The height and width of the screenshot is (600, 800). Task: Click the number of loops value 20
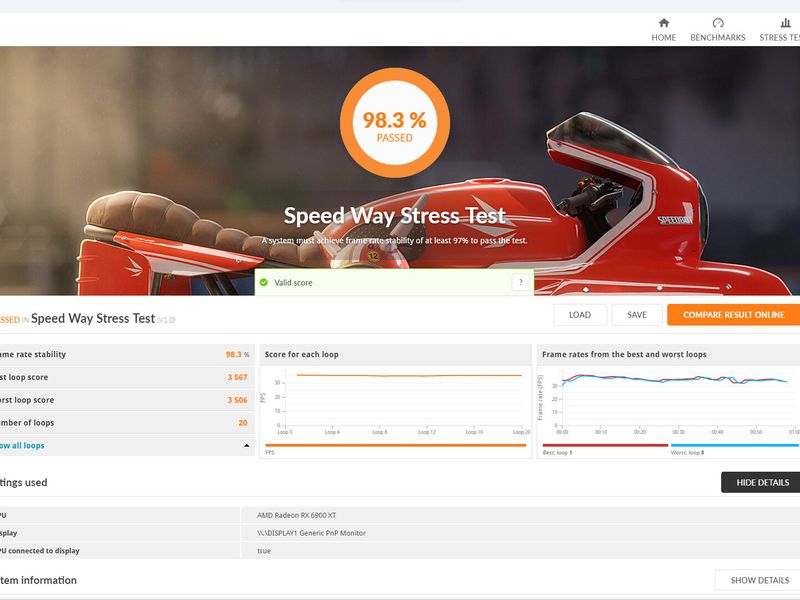point(243,422)
